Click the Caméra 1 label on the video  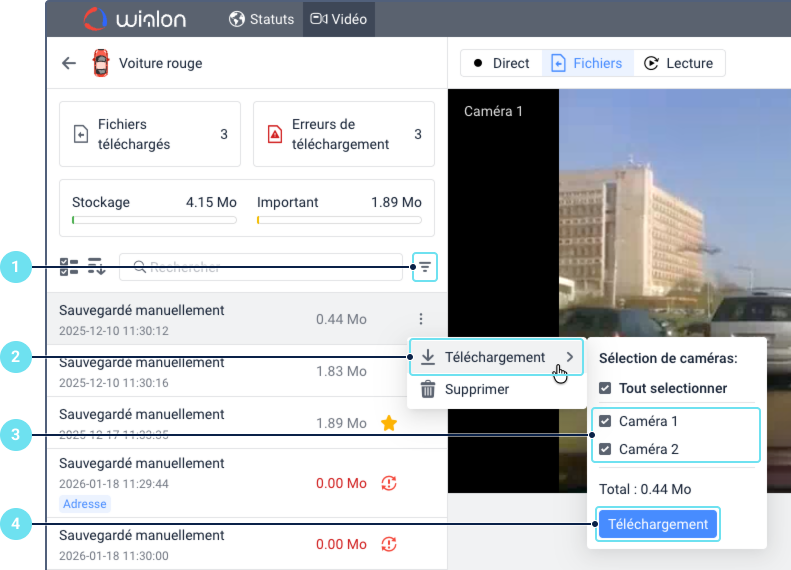coord(493,111)
